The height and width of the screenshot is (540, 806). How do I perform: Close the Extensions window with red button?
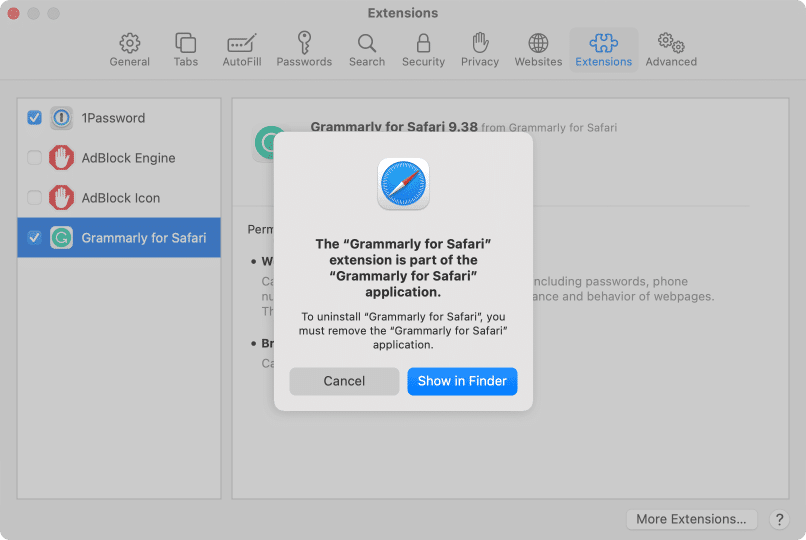(13, 13)
